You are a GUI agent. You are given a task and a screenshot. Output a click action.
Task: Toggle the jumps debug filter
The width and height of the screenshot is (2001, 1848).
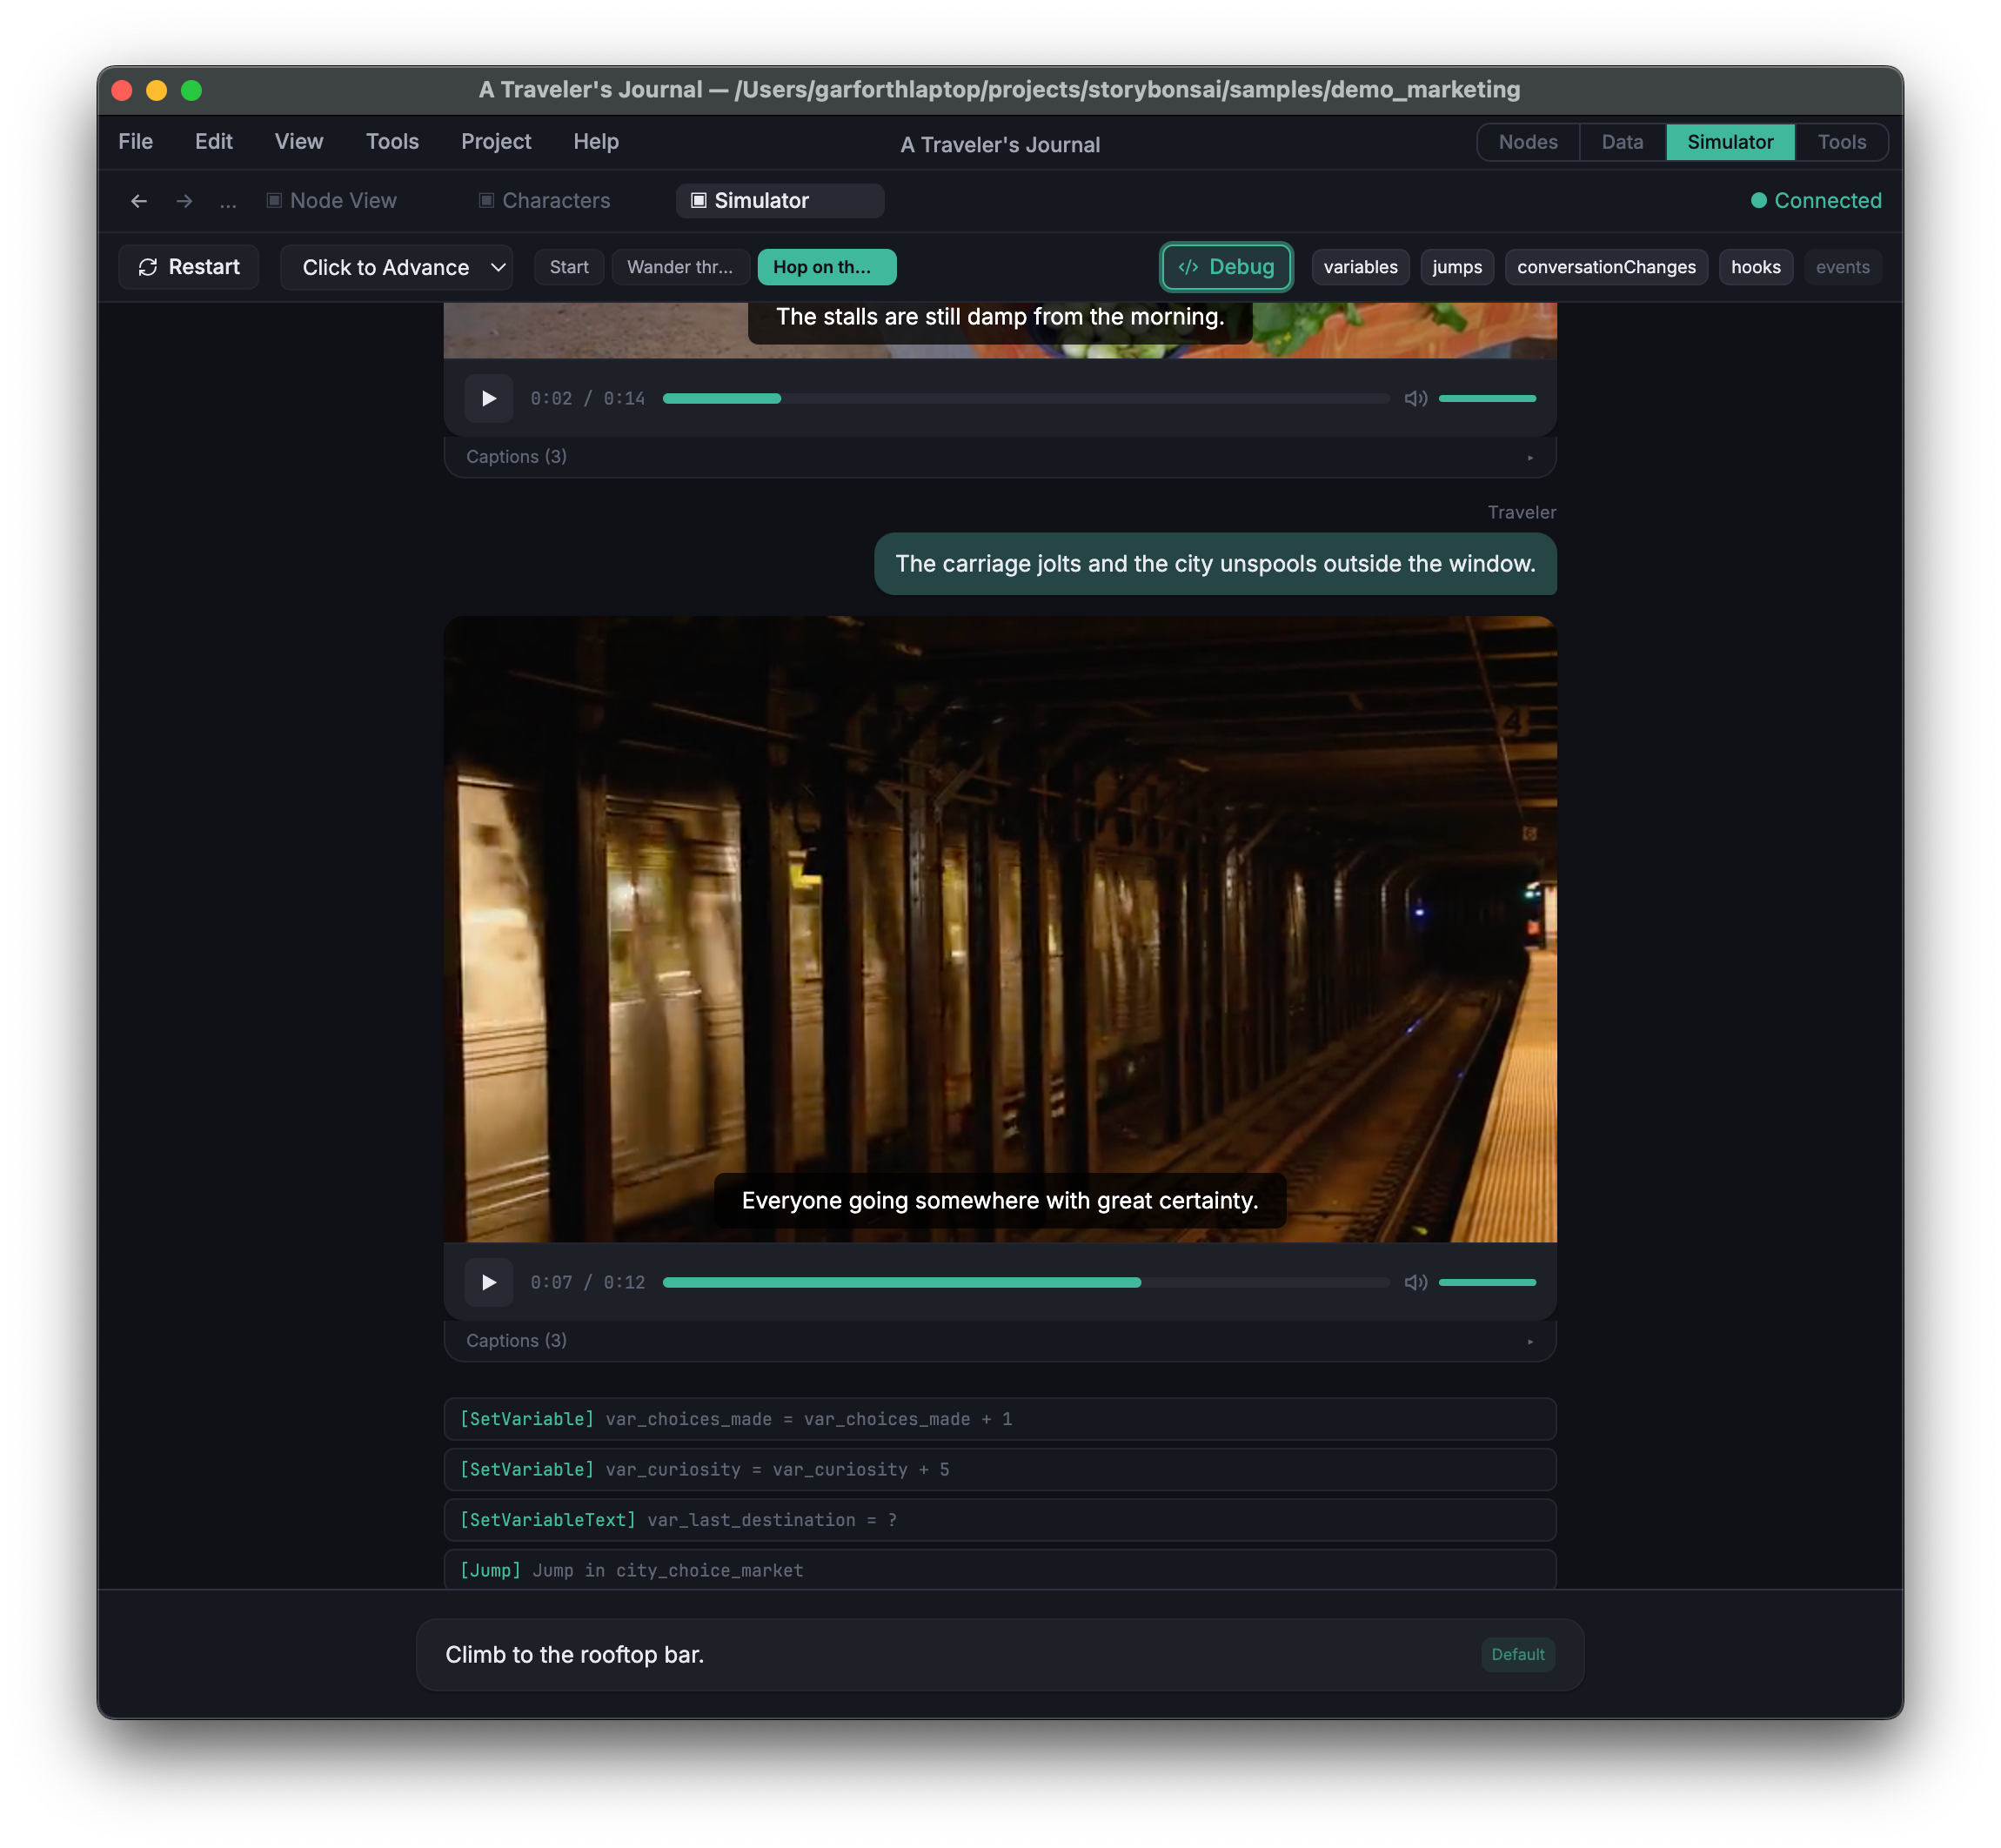coord(1457,267)
